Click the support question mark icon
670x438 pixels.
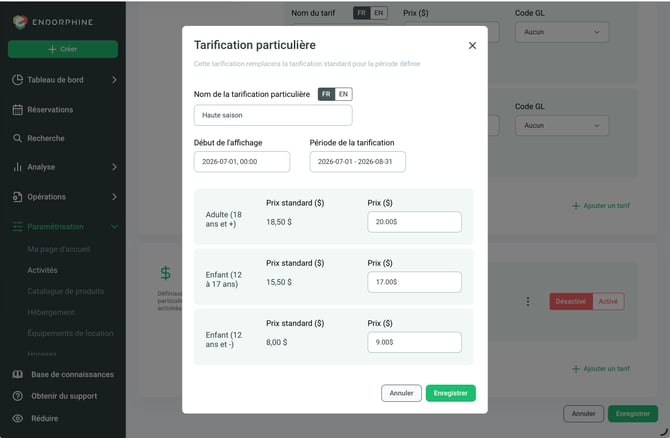(x=18, y=397)
